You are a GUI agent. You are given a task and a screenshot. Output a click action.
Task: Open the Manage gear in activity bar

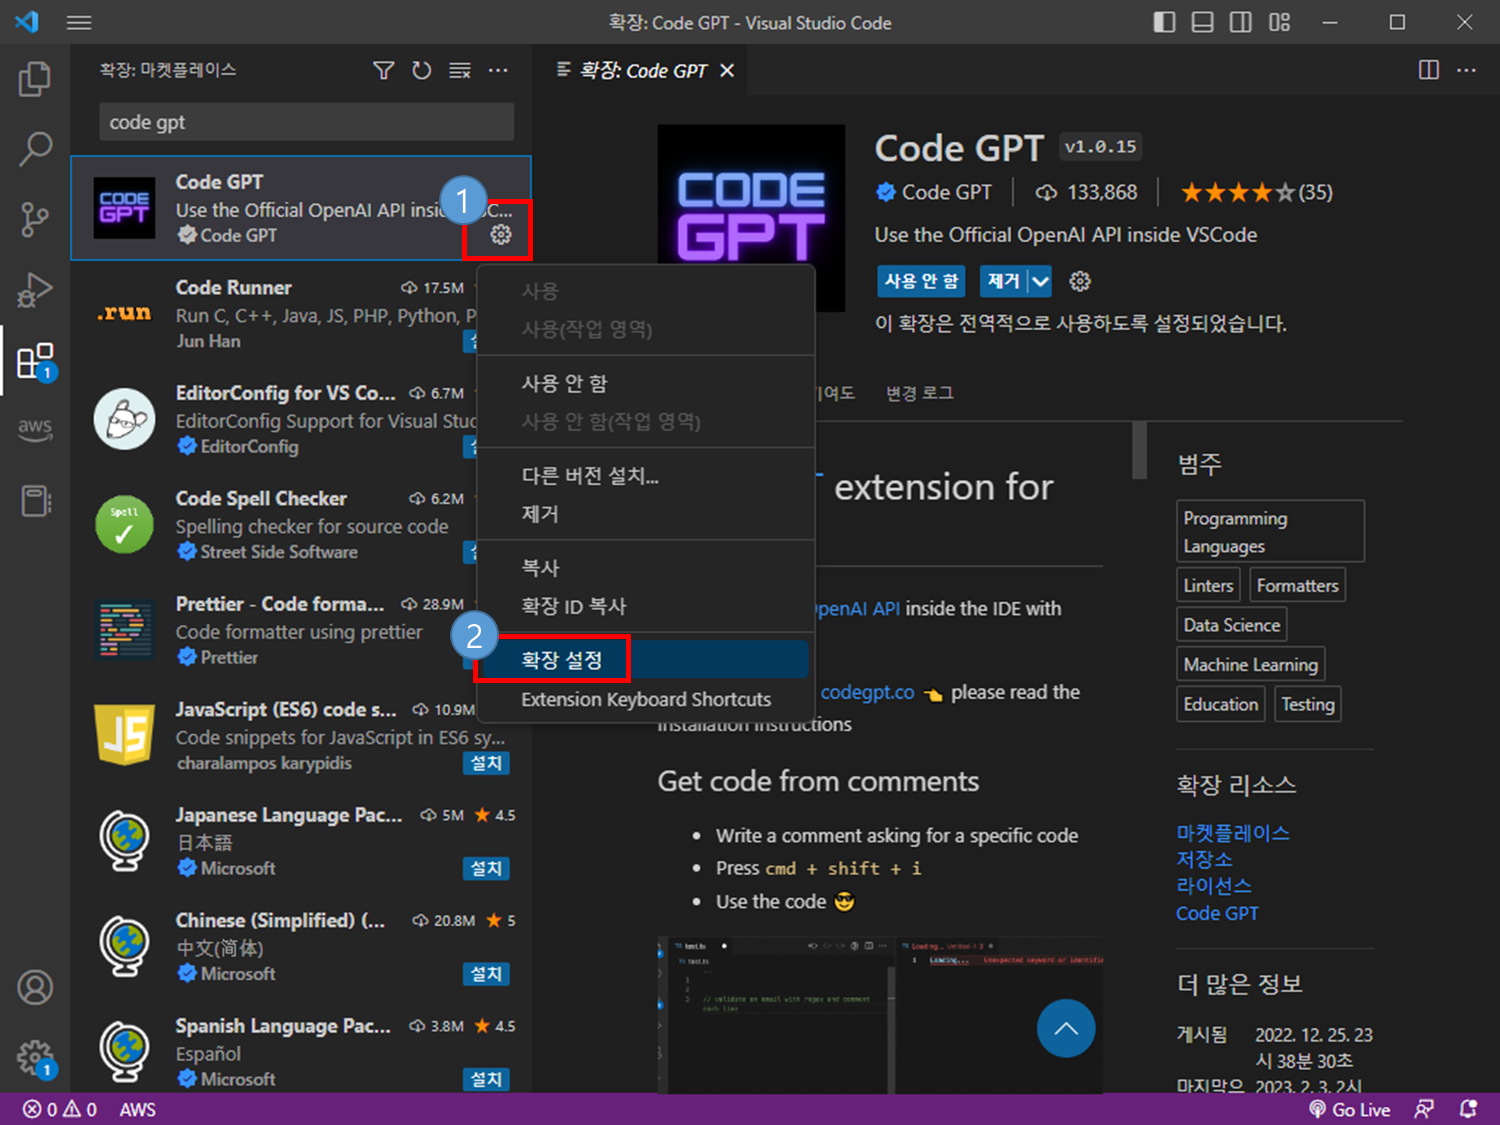click(x=35, y=1057)
